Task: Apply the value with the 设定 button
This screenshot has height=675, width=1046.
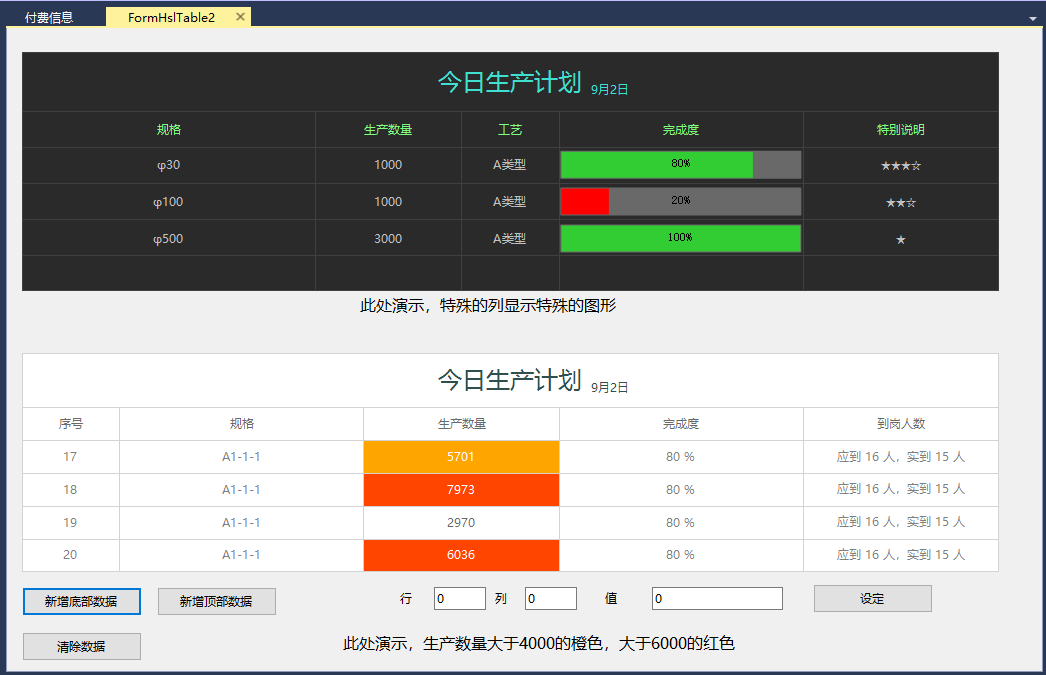Action: point(872,598)
